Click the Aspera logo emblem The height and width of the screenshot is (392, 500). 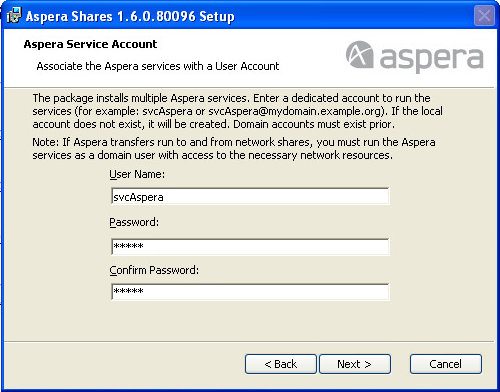click(x=359, y=54)
